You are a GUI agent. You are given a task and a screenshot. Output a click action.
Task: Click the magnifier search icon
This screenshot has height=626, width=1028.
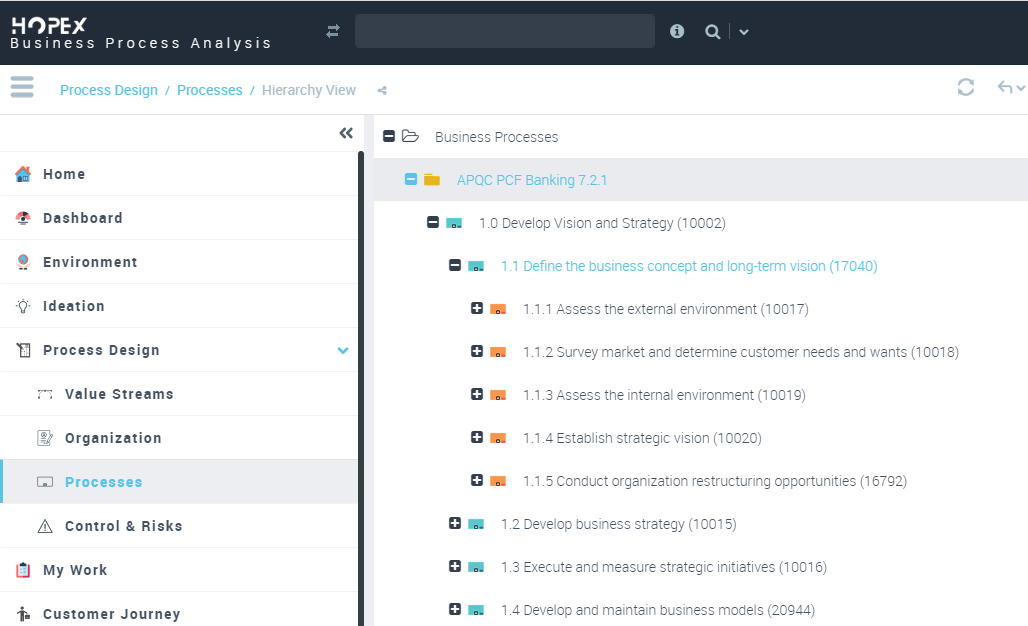[x=712, y=32]
